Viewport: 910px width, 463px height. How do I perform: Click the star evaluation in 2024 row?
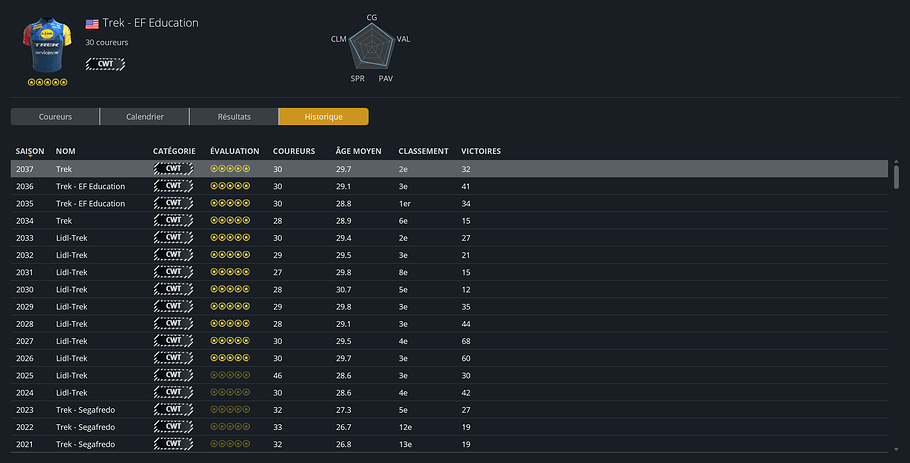(x=230, y=392)
